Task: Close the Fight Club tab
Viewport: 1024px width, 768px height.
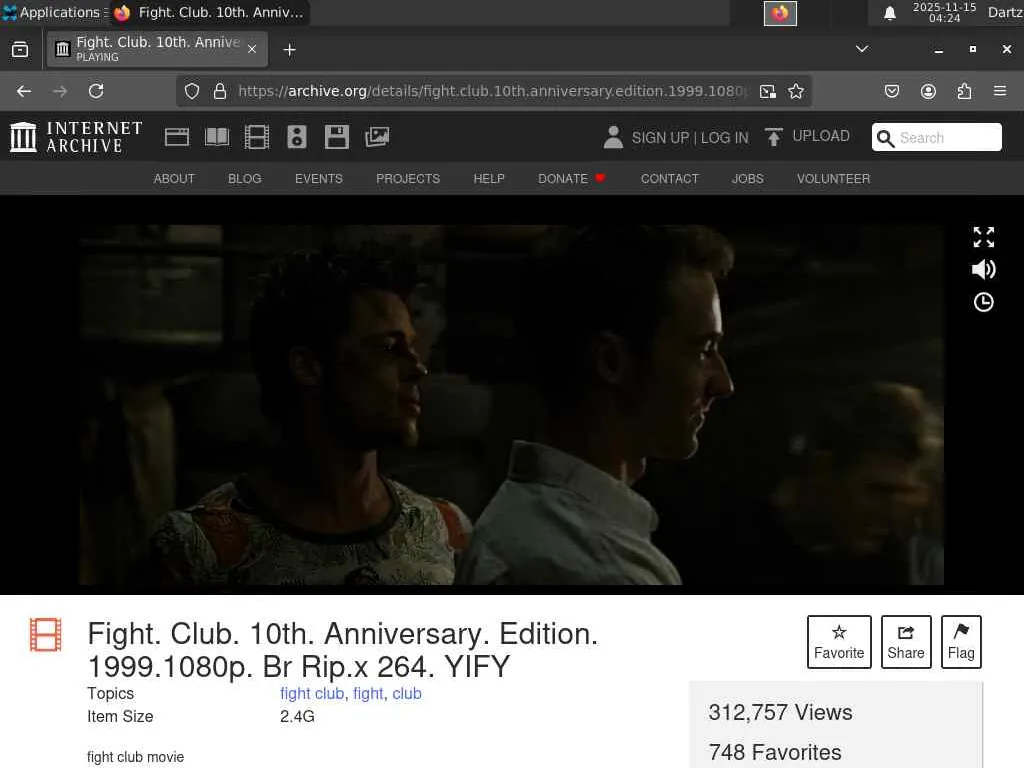Action: click(252, 50)
